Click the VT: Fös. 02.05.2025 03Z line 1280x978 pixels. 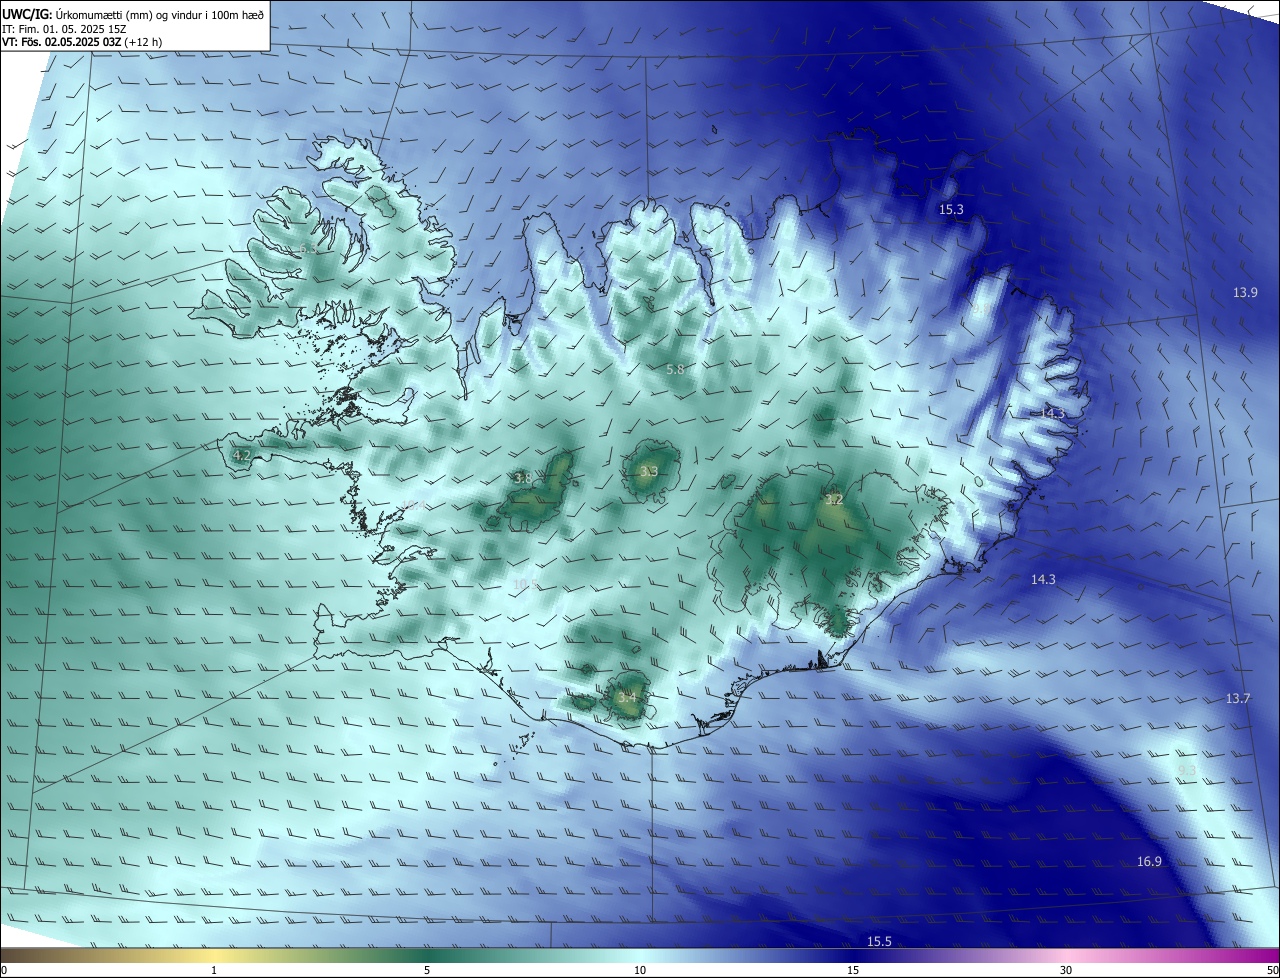click(82, 42)
